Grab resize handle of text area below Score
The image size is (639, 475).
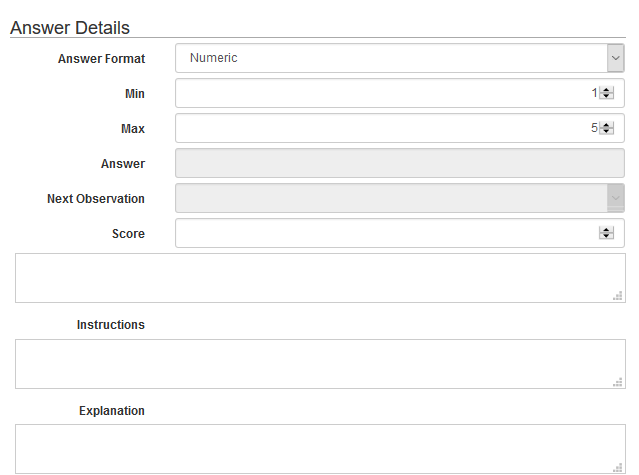[x=620, y=296]
